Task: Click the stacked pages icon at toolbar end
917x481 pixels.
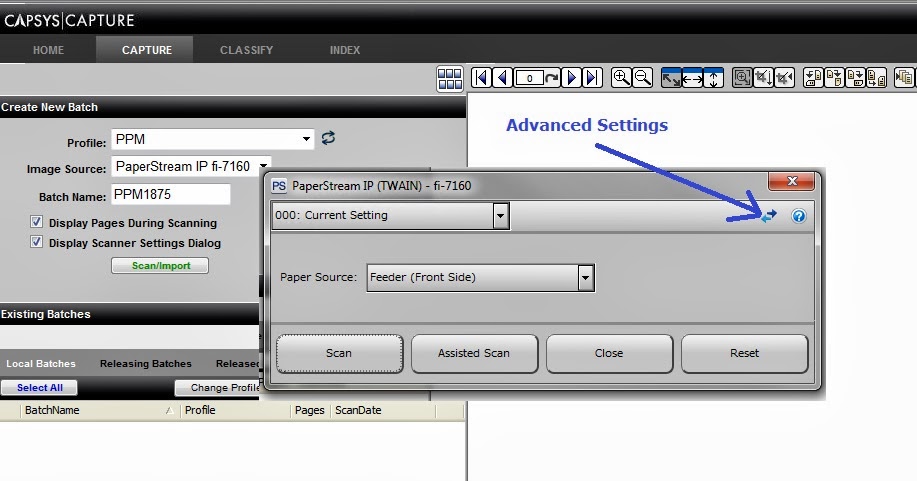Action: [904, 78]
